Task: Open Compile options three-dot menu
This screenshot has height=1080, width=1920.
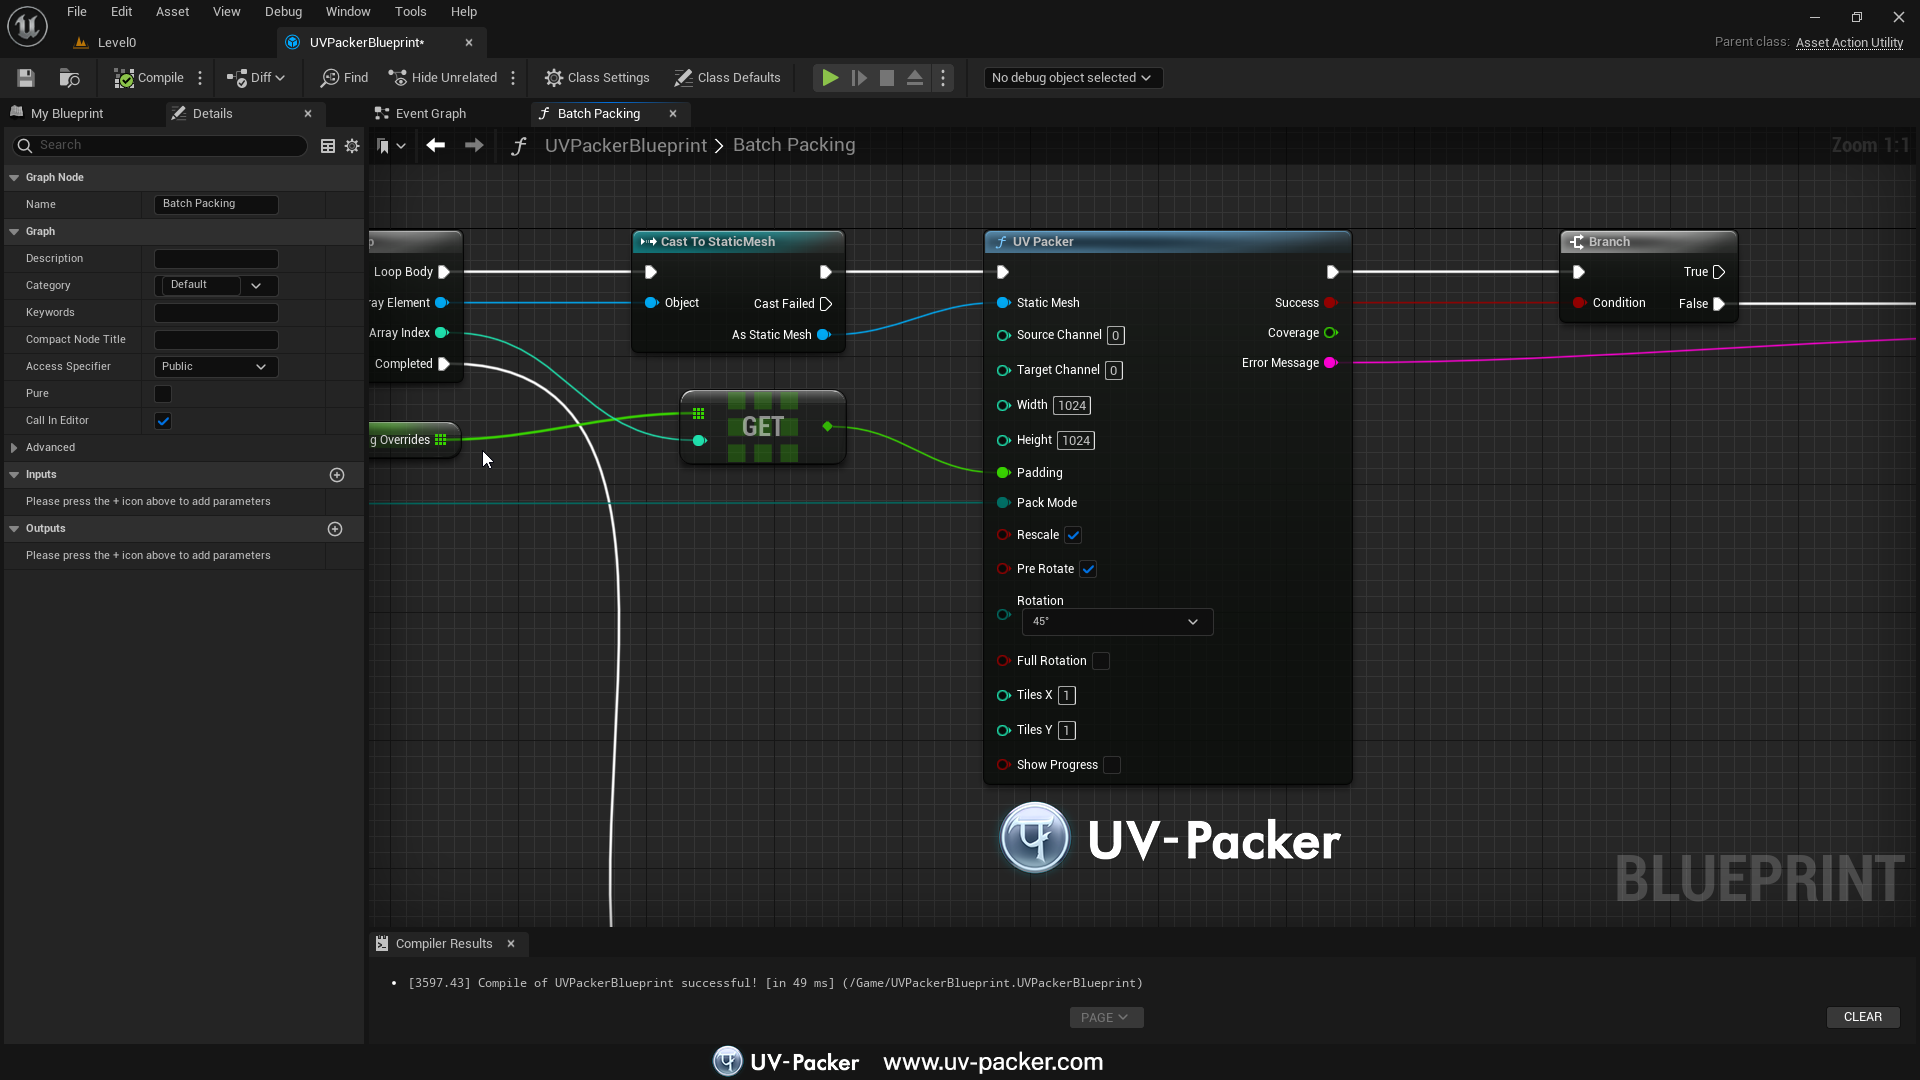Action: pyautogui.click(x=201, y=78)
